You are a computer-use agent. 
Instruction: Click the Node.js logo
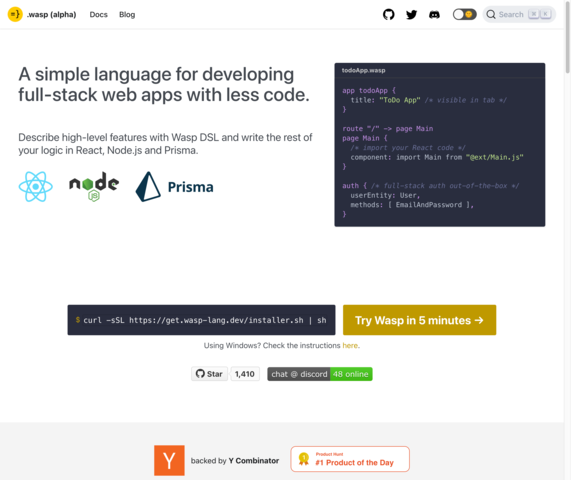pos(94,186)
